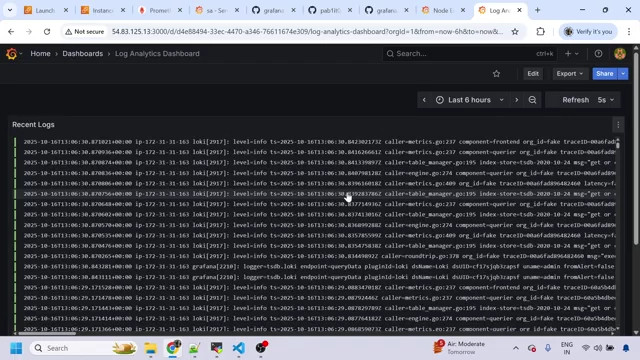Screen dimensions: 640x360
Task: Open File Explorer from taskbar
Action: 151,348
